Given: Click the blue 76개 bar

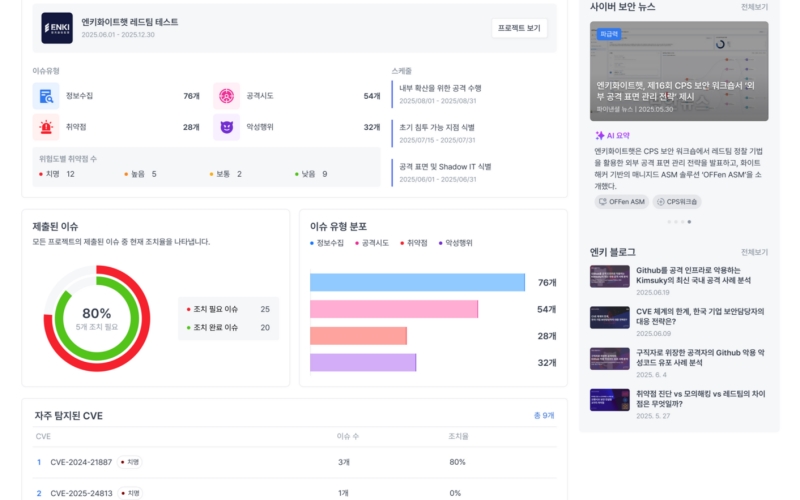Looking at the screenshot, I should (x=417, y=283).
